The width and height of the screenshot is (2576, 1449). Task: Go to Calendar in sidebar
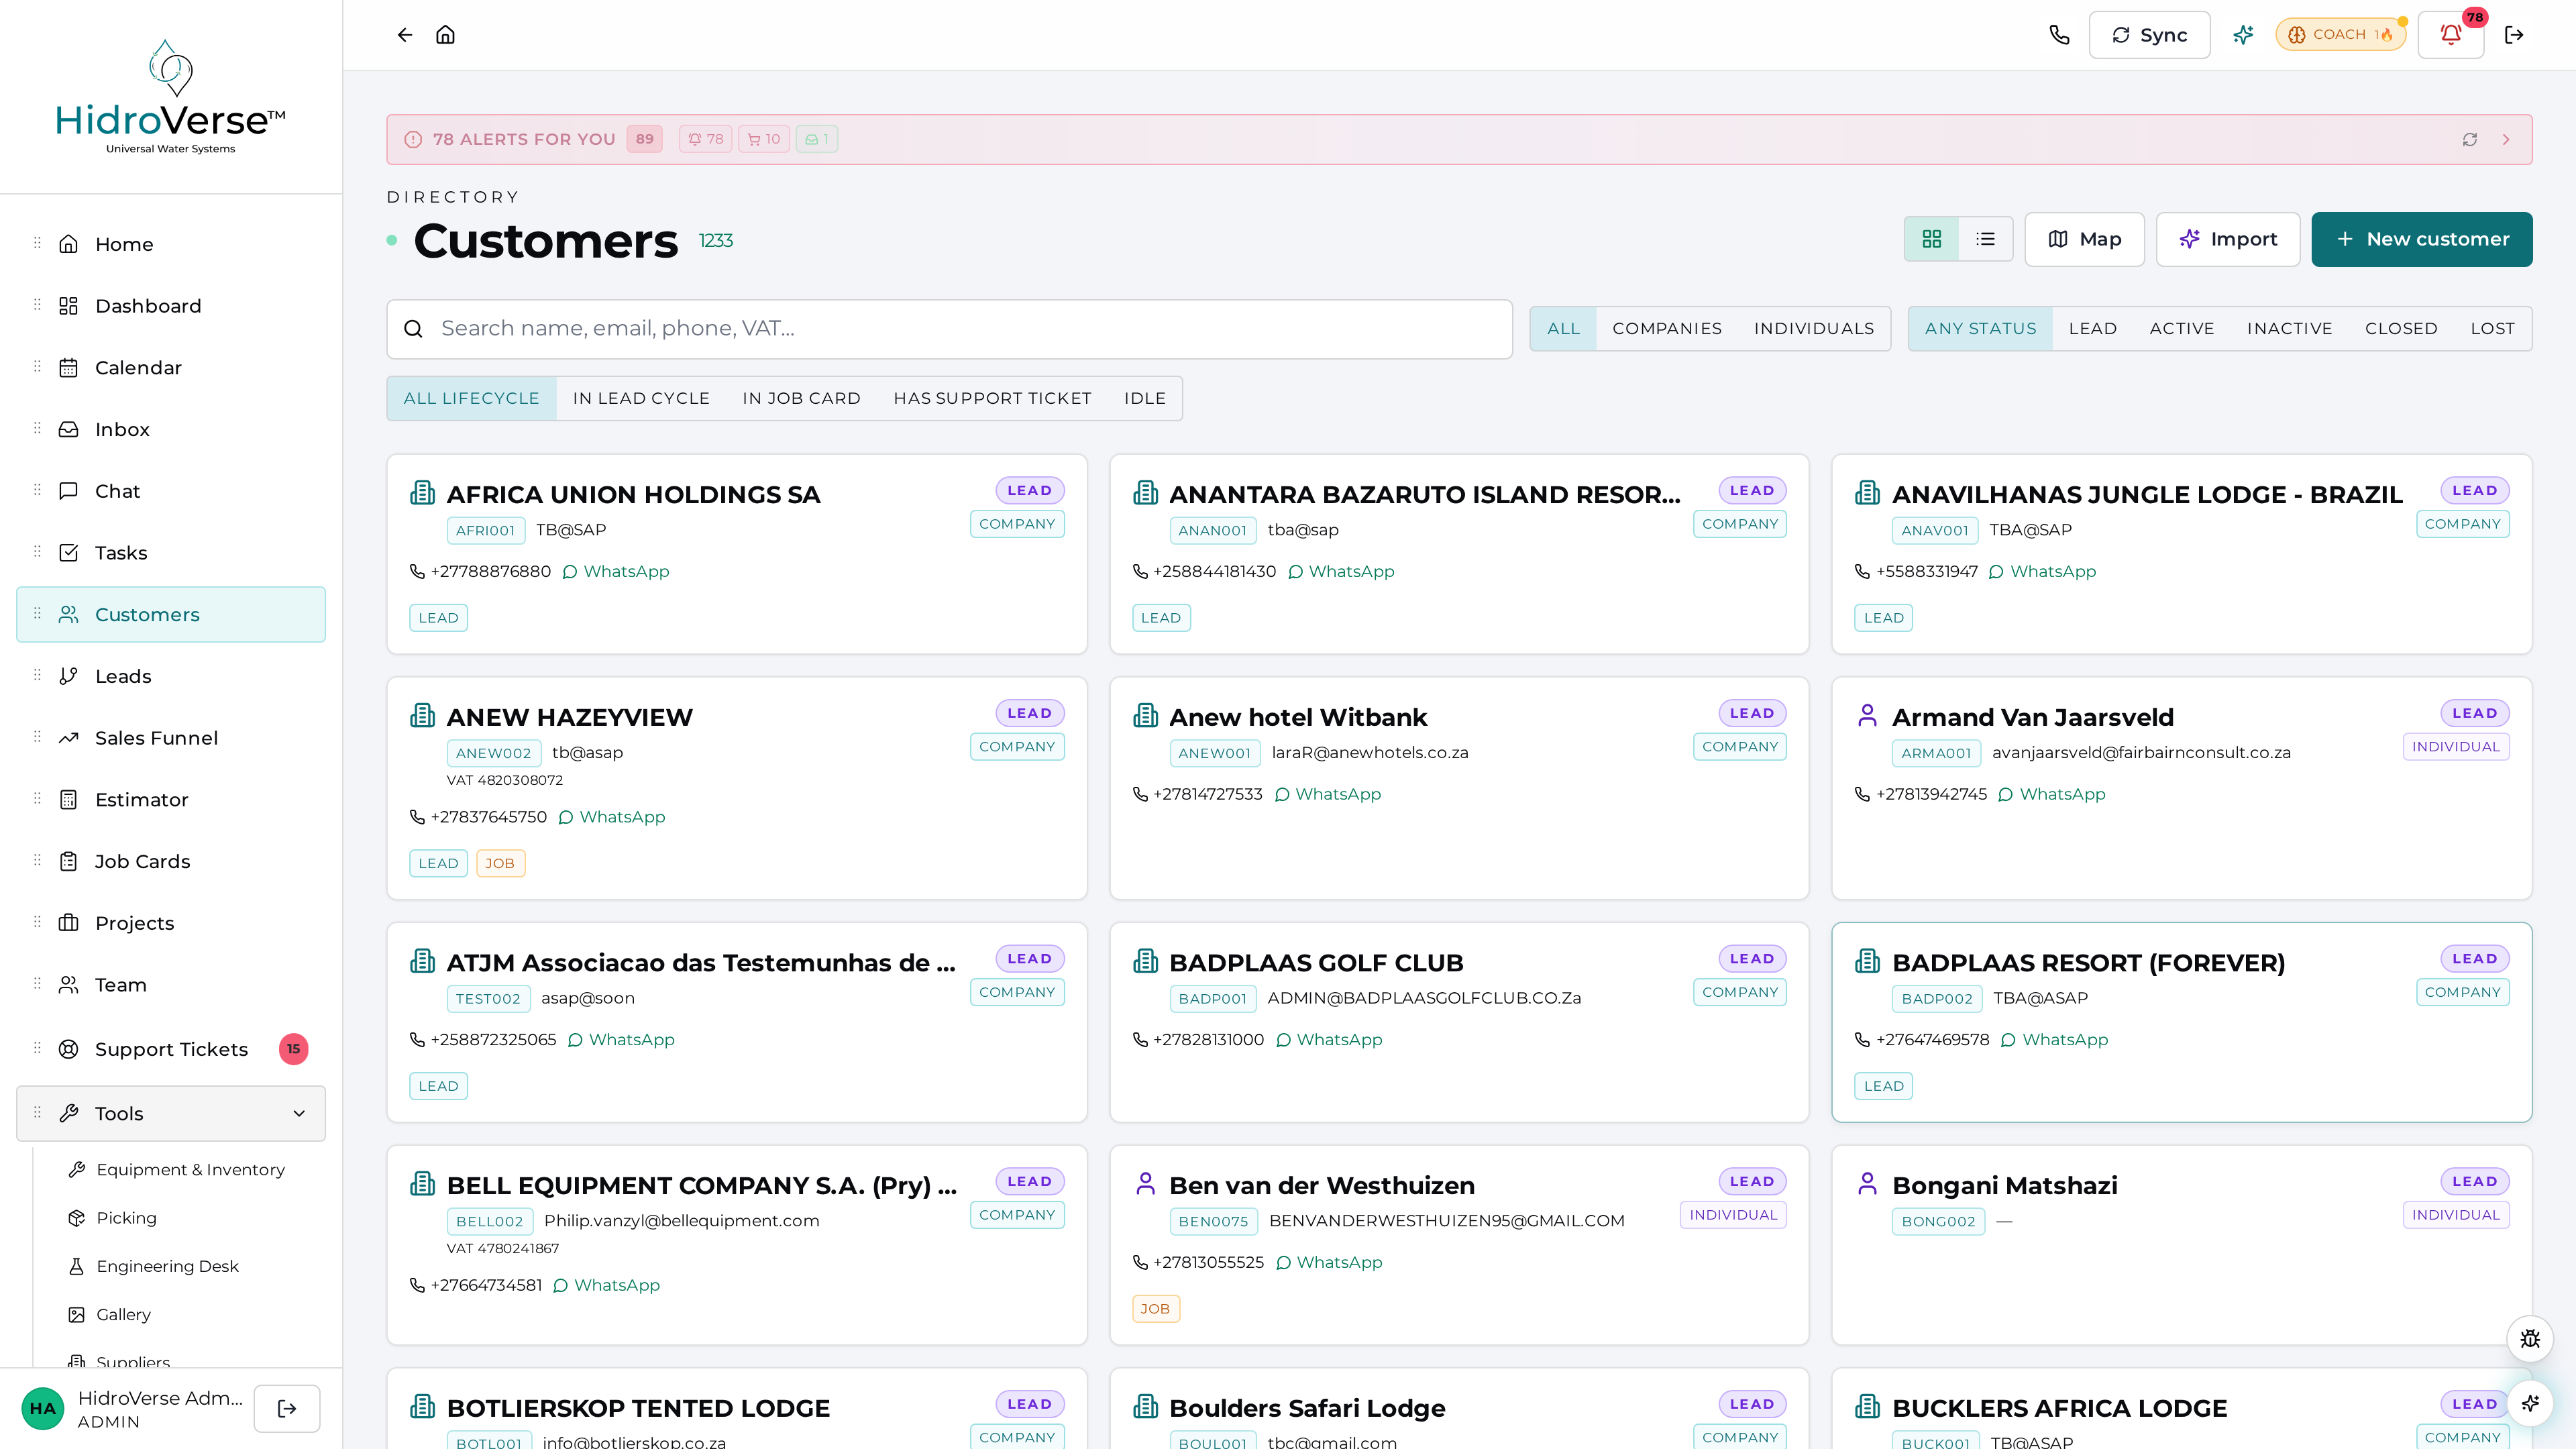tap(171, 368)
